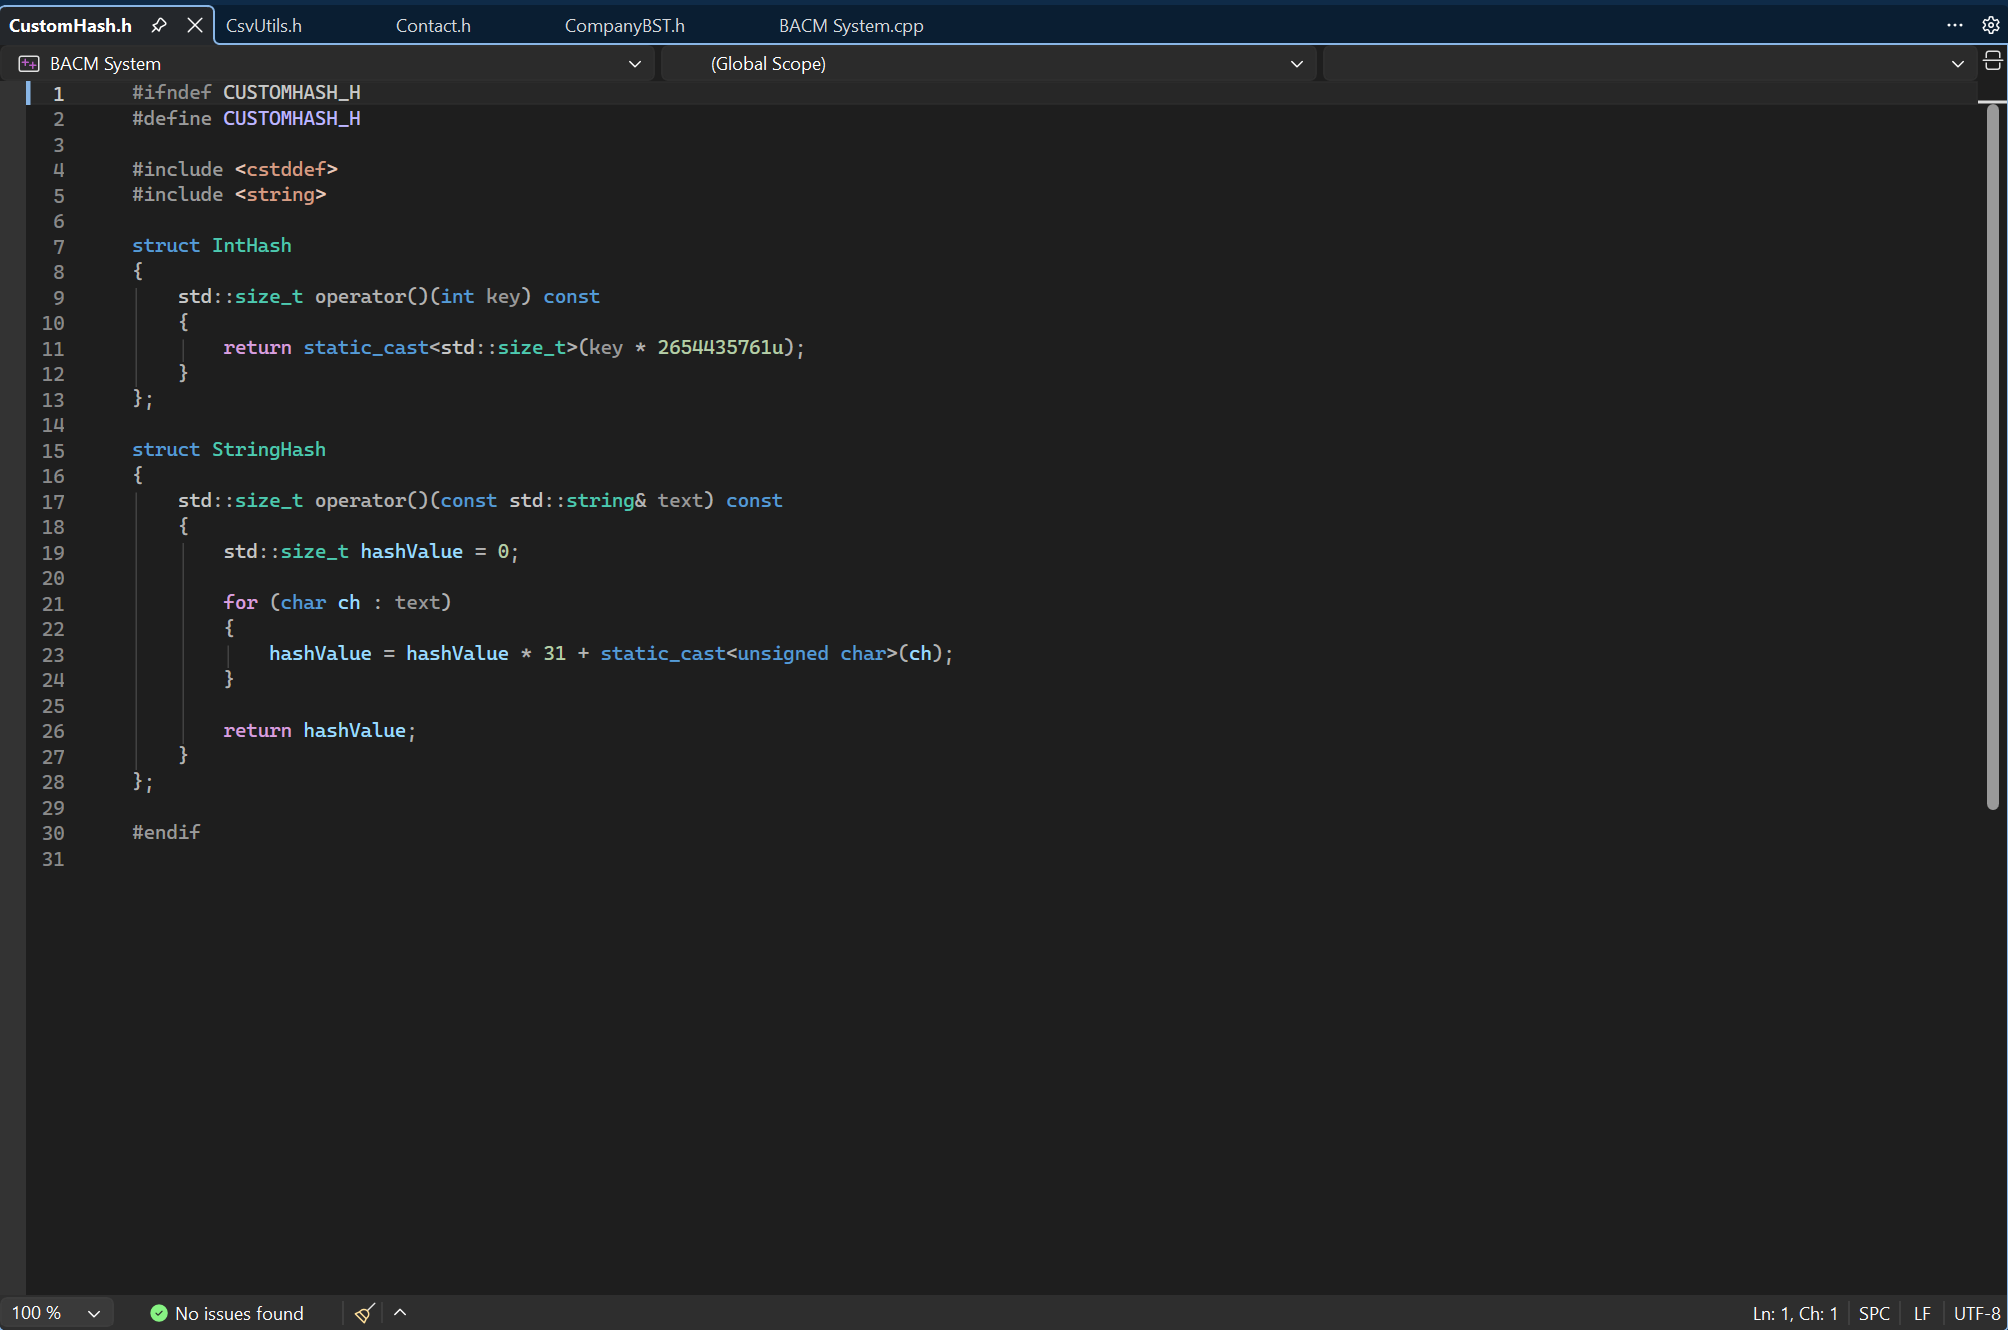Click the BACM System project icon
This screenshot has width=2008, height=1330.
29,64
